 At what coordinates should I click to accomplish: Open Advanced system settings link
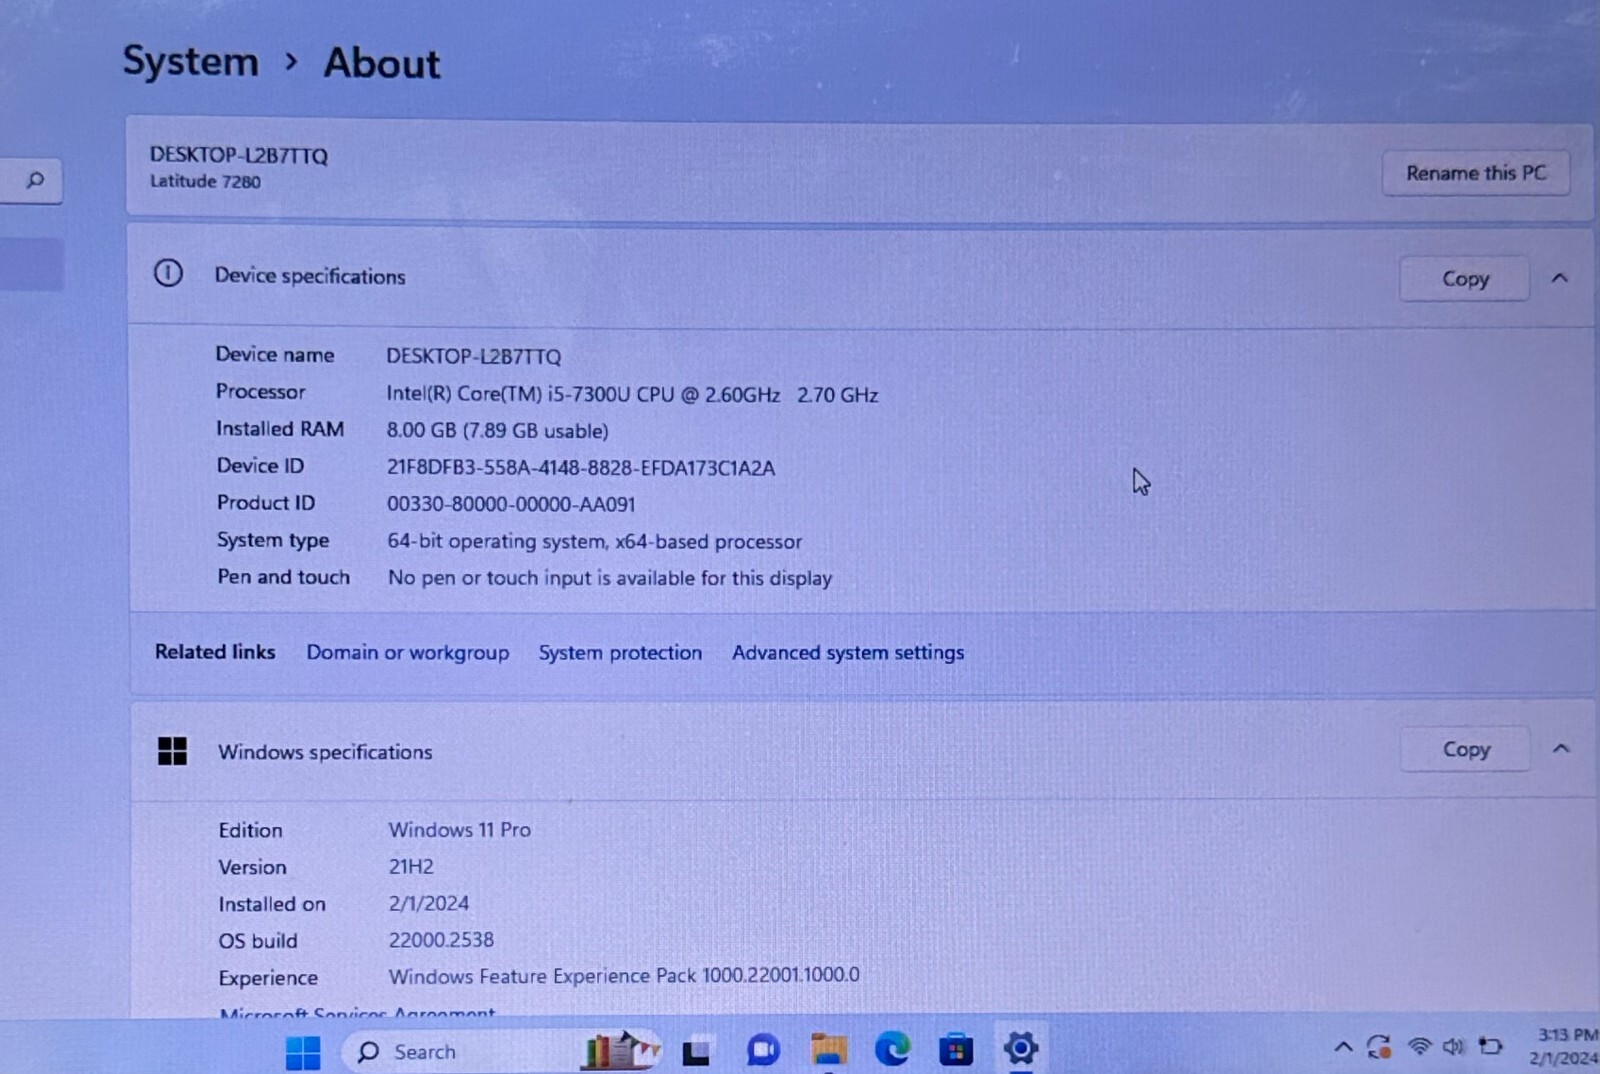click(x=848, y=652)
